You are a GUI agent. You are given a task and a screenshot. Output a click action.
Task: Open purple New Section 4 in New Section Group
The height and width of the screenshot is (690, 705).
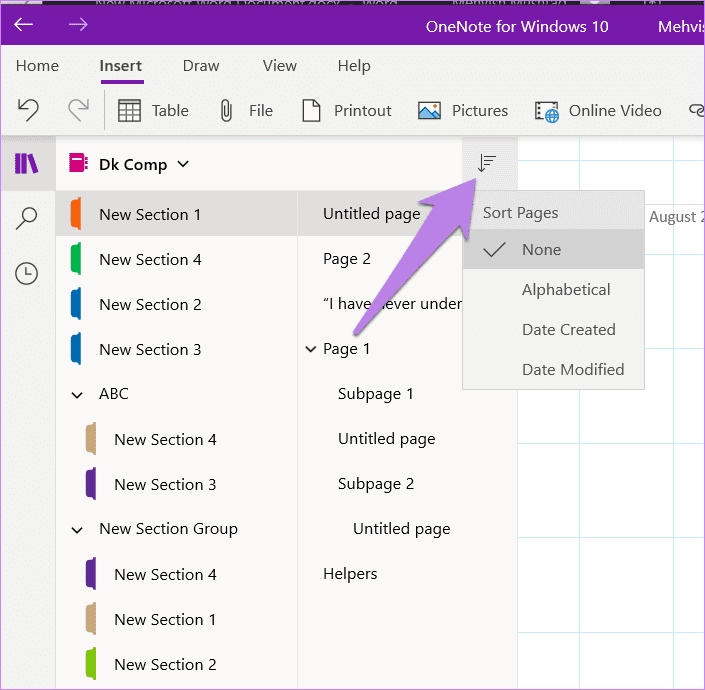click(x=176, y=574)
